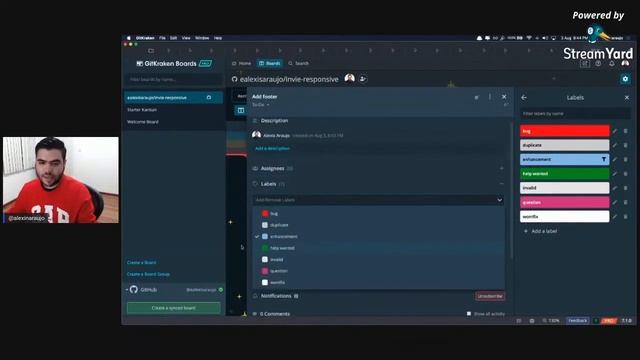
Task: Click the filter icon on enhancement label
Action: pos(604,160)
